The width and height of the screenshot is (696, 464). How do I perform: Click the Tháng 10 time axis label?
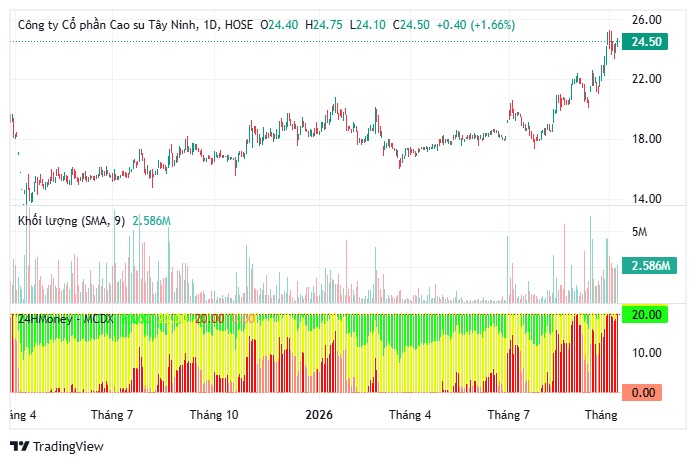point(214,415)
